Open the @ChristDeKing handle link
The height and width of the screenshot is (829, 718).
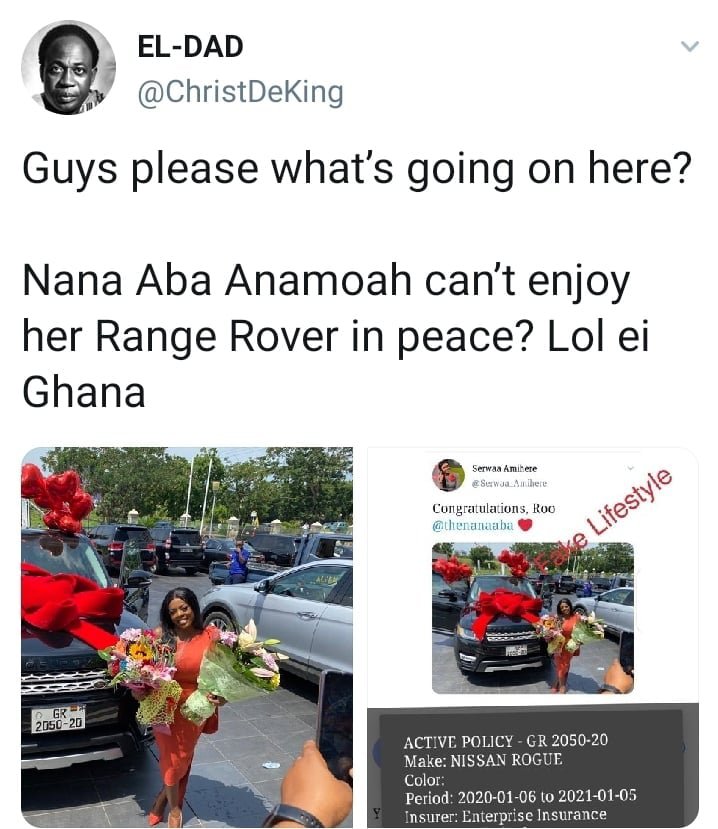[241, 92]
